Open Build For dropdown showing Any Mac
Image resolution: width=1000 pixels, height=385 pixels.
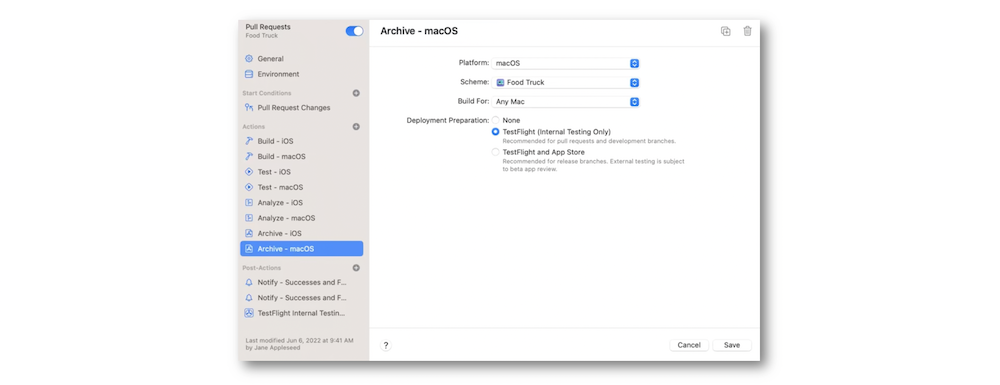(566, 101)
